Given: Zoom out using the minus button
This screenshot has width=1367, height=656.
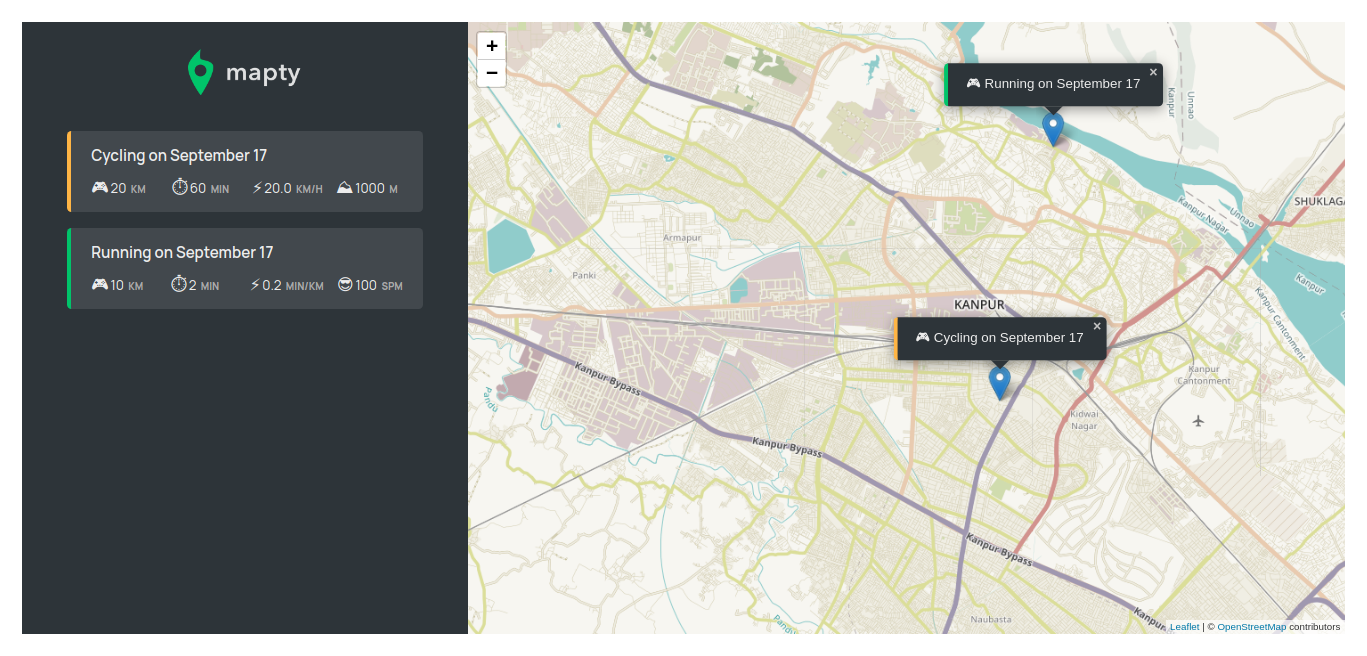Looking at the screenshot, I should pos(491,73).
